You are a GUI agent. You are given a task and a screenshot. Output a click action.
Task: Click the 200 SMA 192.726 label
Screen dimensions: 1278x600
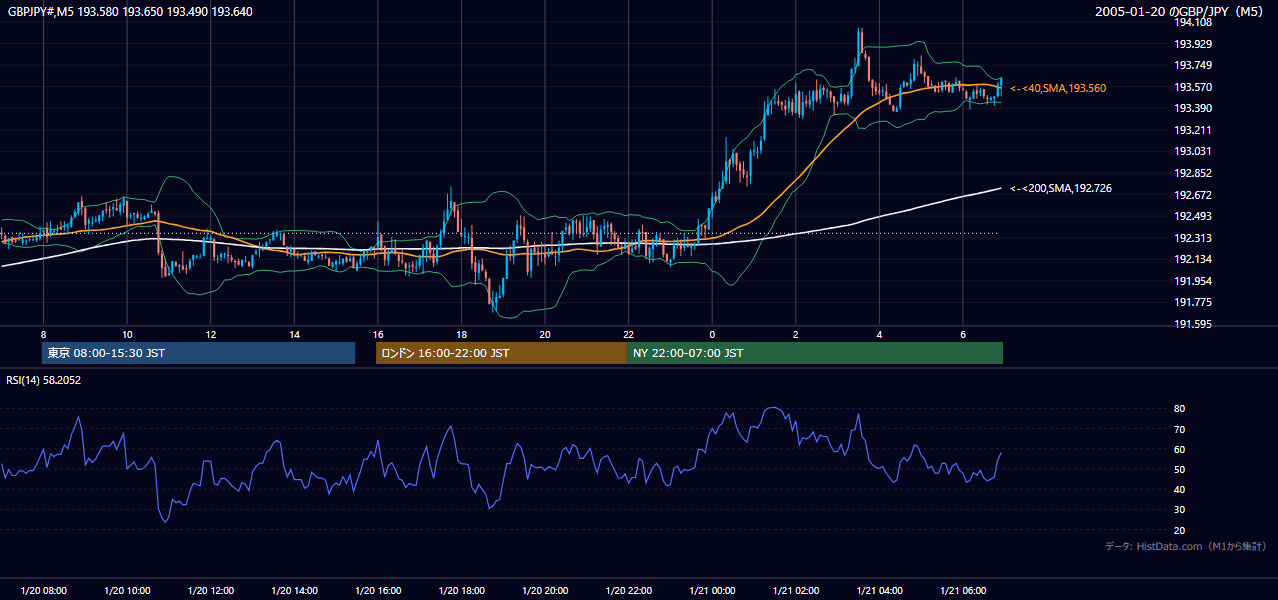[1061, 188]
